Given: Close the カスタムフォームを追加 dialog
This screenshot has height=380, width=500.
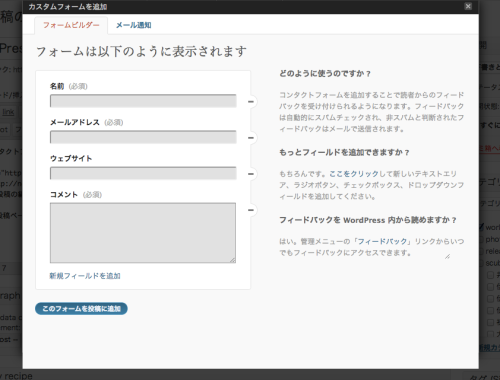Looking at the screenshot, I should pos(468,6).
